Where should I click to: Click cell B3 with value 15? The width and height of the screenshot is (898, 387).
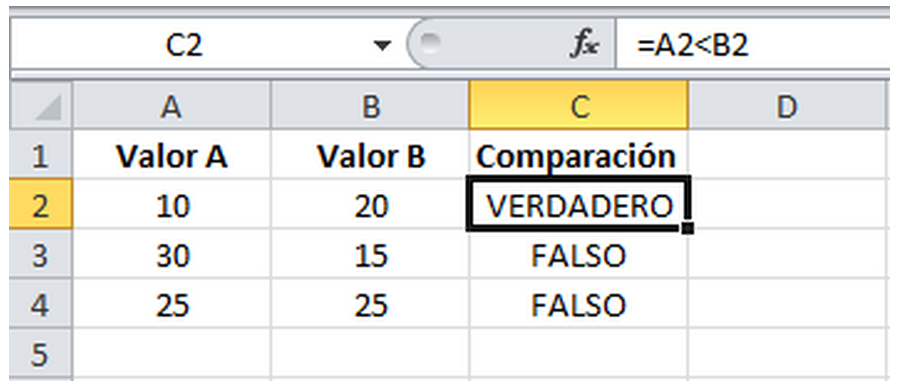[x=370, y=254]
